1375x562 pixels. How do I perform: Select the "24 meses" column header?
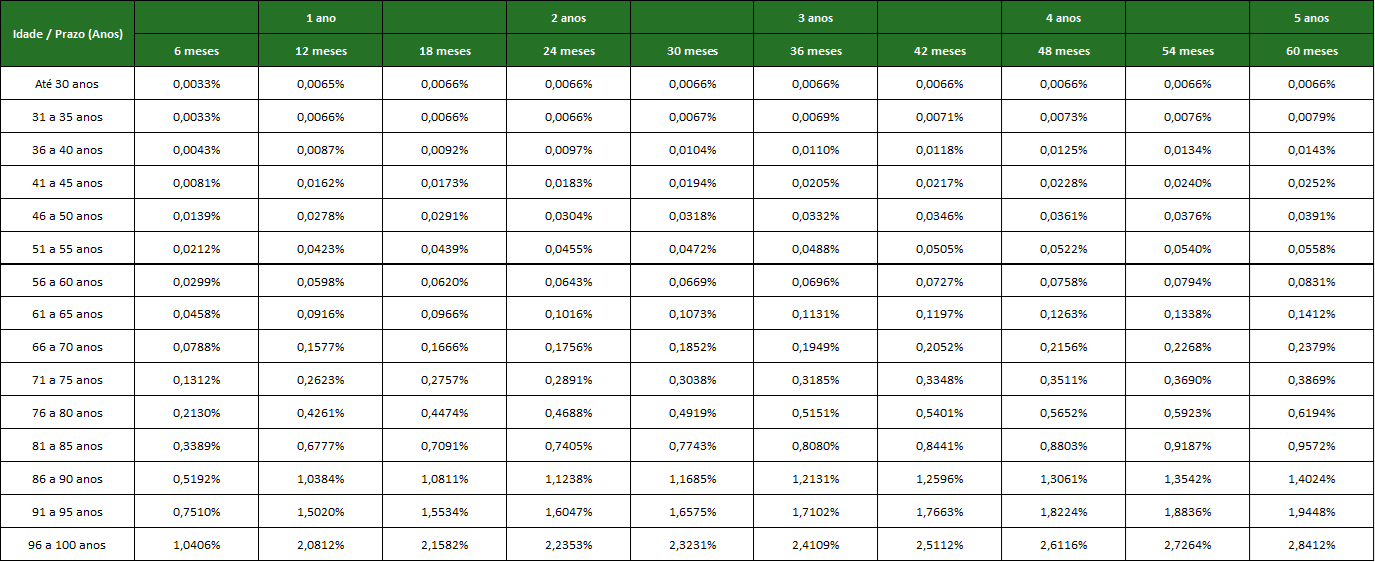click(x=568, y=51)
